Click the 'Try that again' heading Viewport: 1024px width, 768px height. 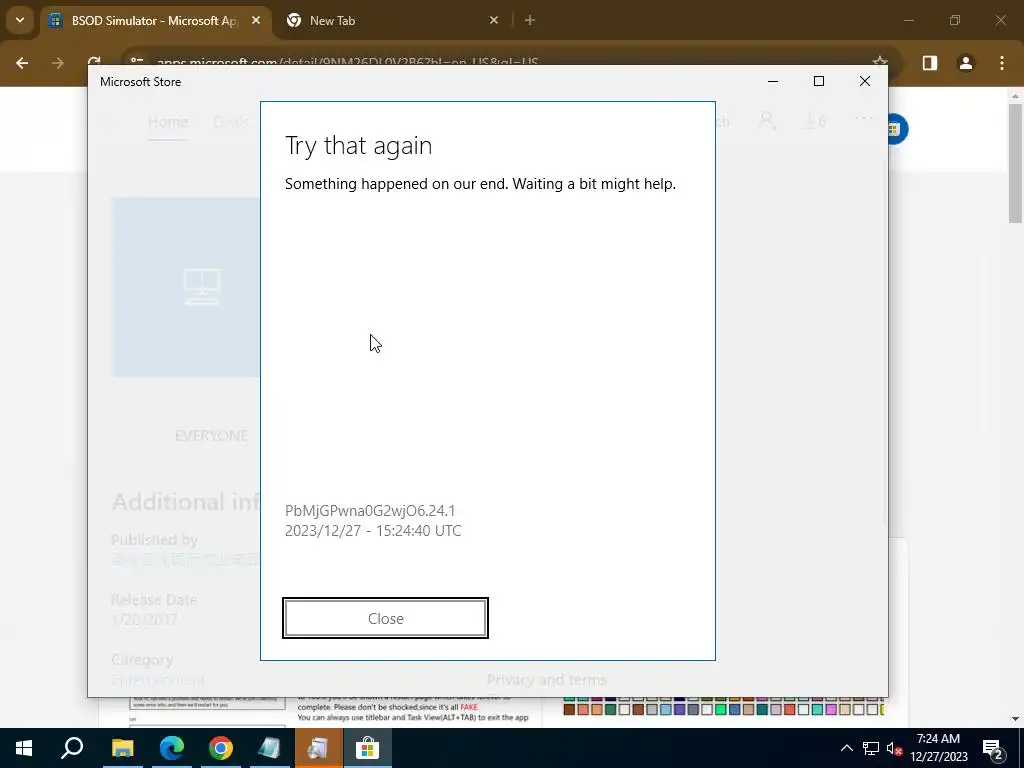pyautogui.click(x=359, y=146)
